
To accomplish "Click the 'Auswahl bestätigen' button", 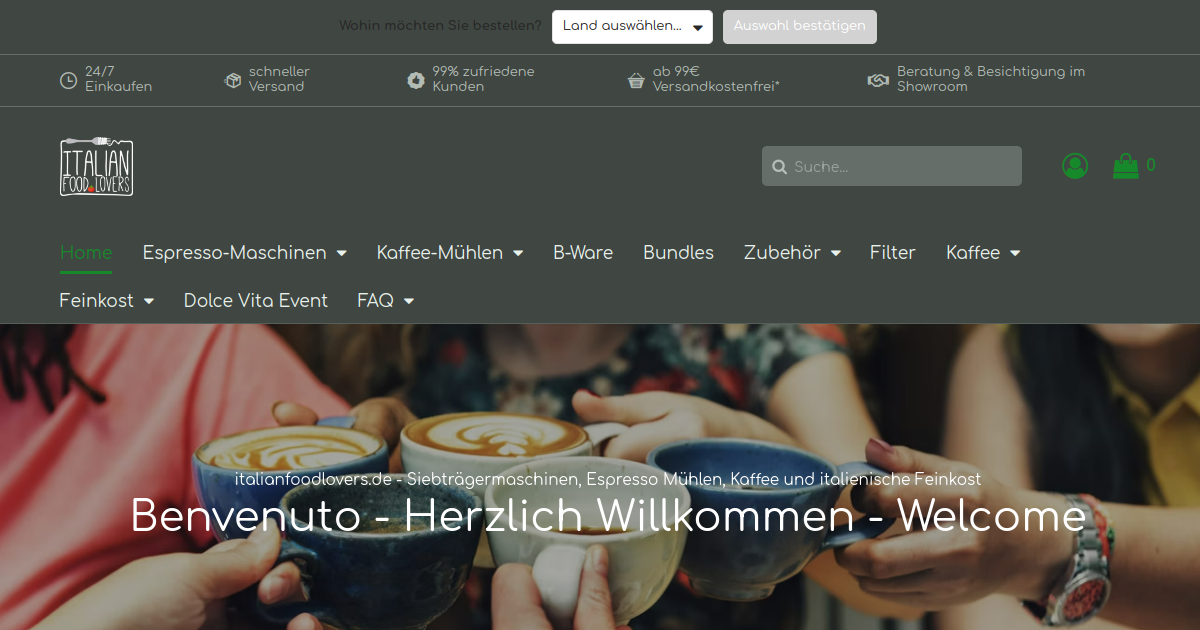I will pos(800,27).
